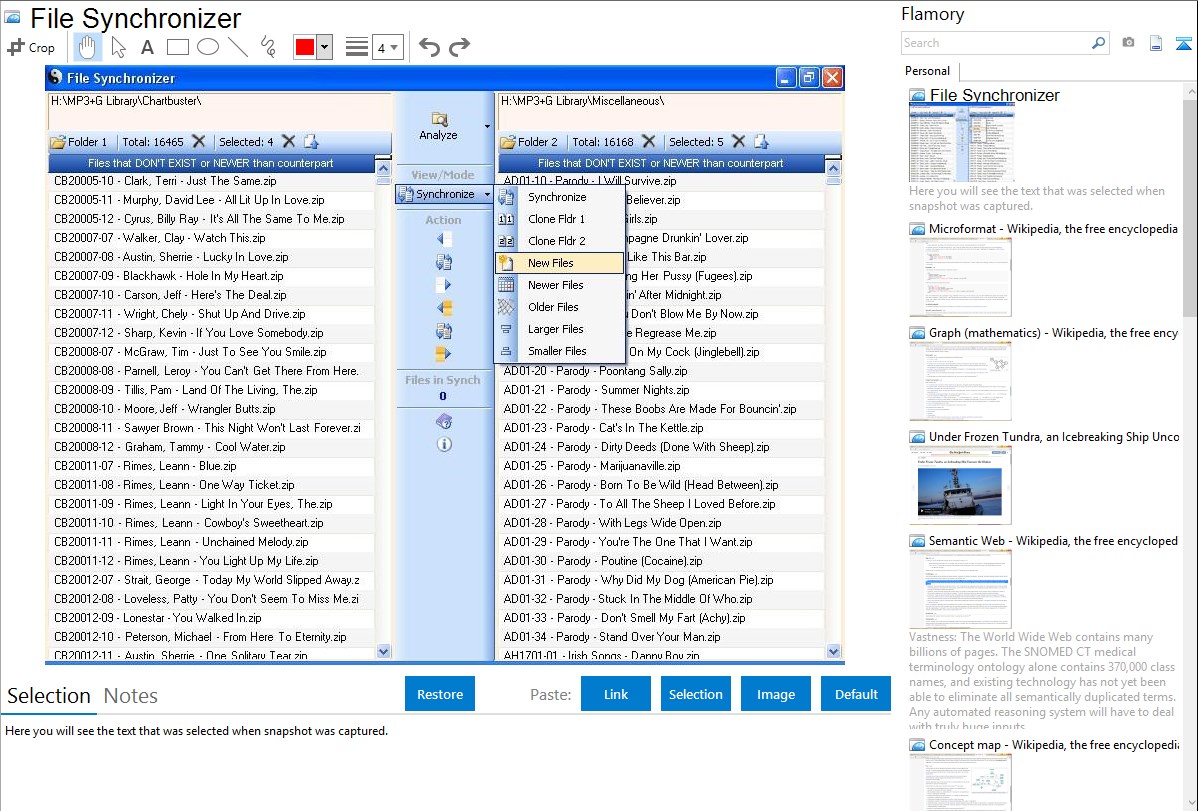1198x811 pixels.
Task: Select the freehand scribble tool
Action: pyautogui.click(x=267, y=47)
